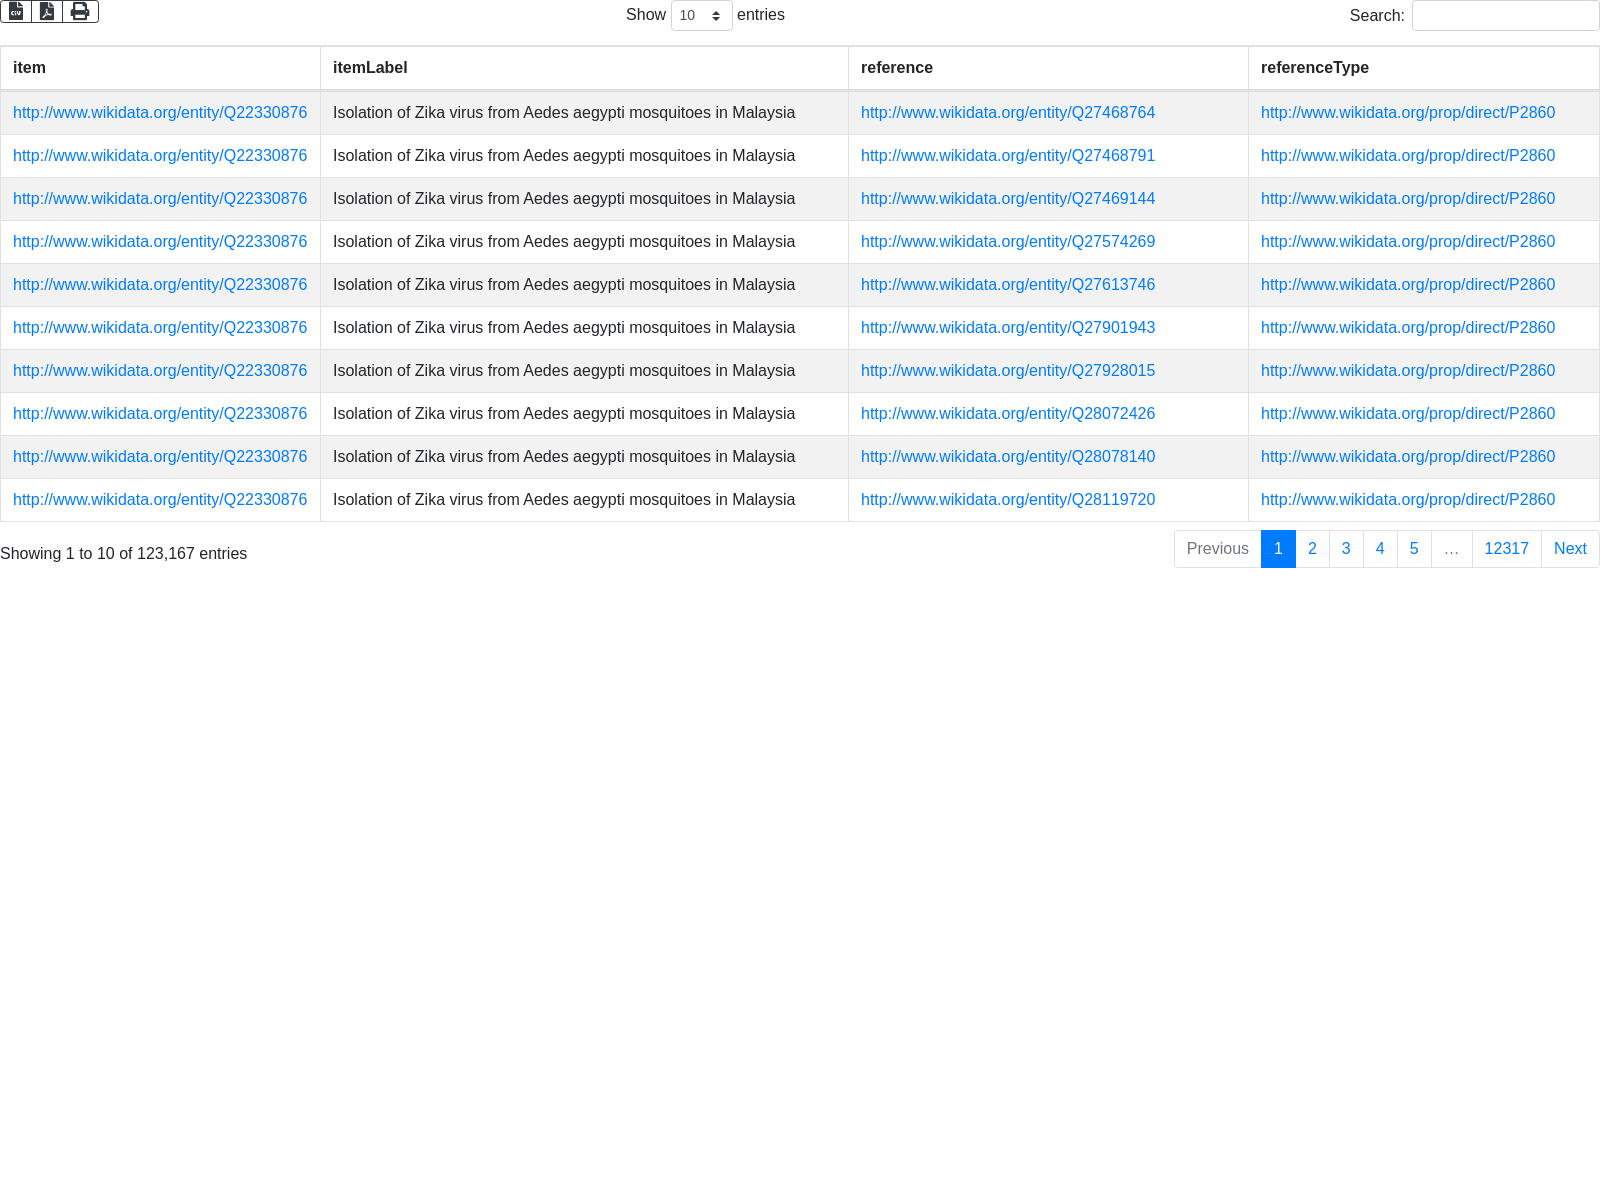Go to page 3
The height and width of the screenshot is (1200, 1600).
click(1346, 549)
